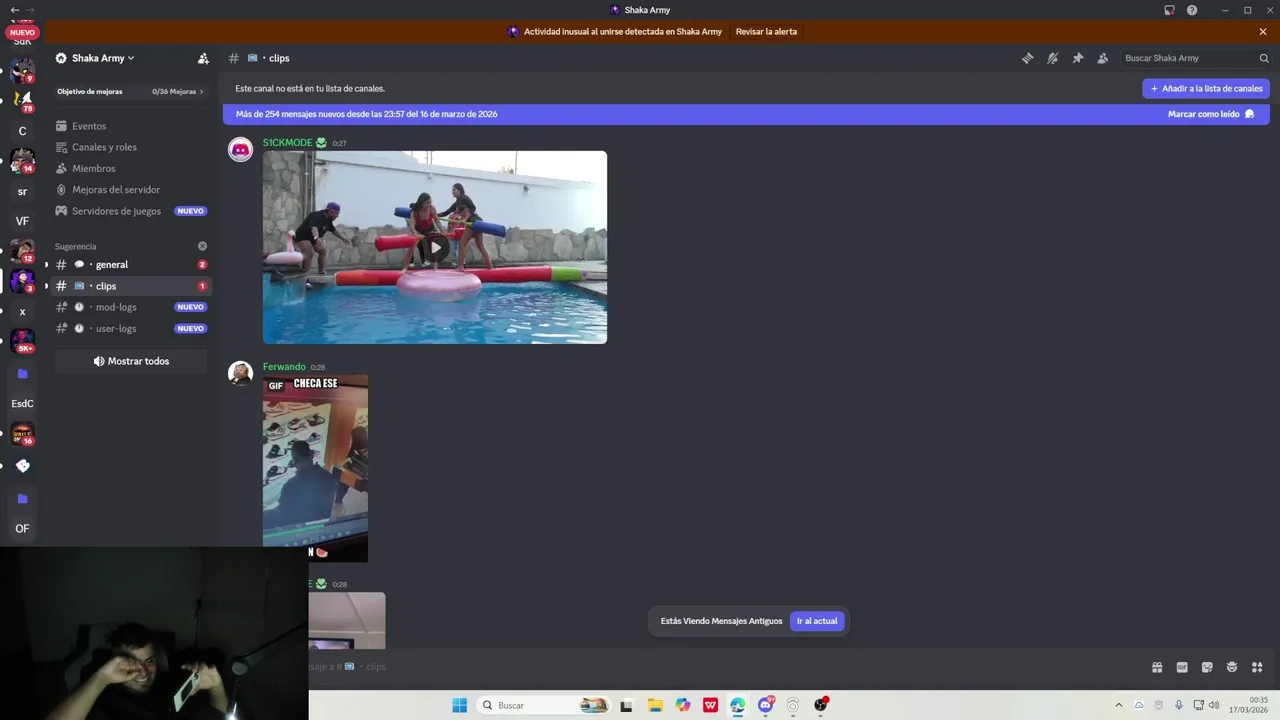Click Ir al actual button

click(817, 621)
